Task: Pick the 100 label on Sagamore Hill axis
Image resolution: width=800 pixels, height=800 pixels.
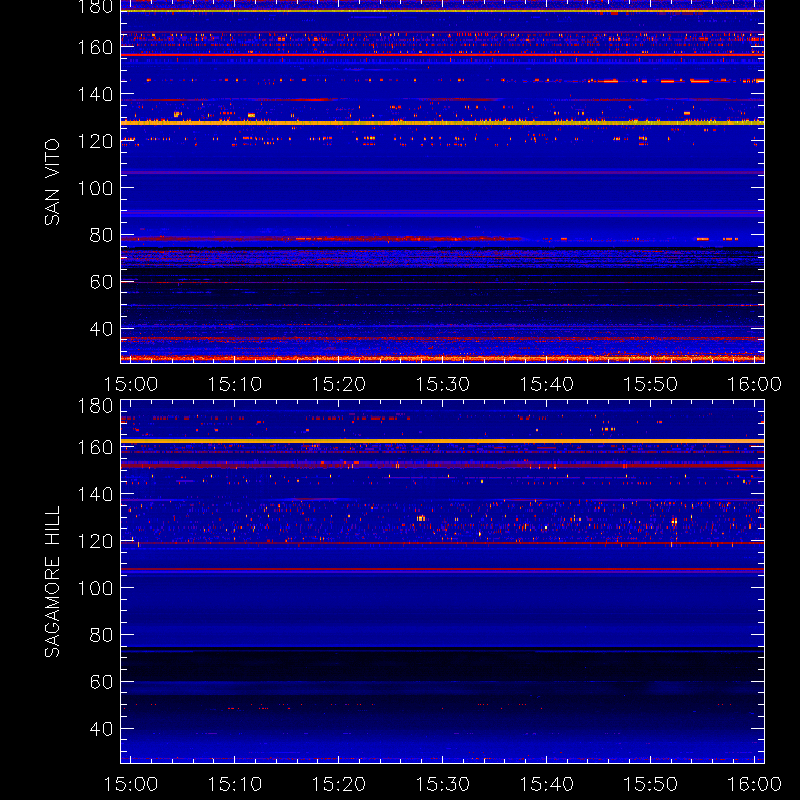Action: point(95,588)
